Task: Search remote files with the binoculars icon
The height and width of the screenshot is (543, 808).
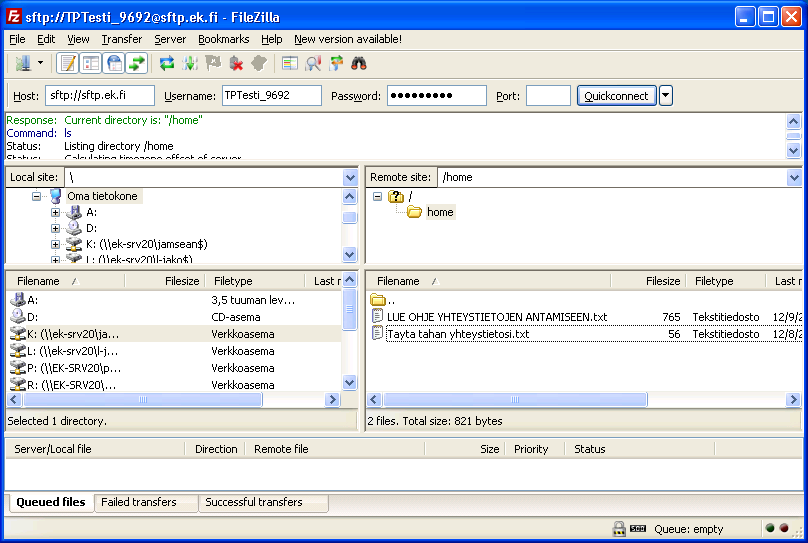Action: click(359, 64)
